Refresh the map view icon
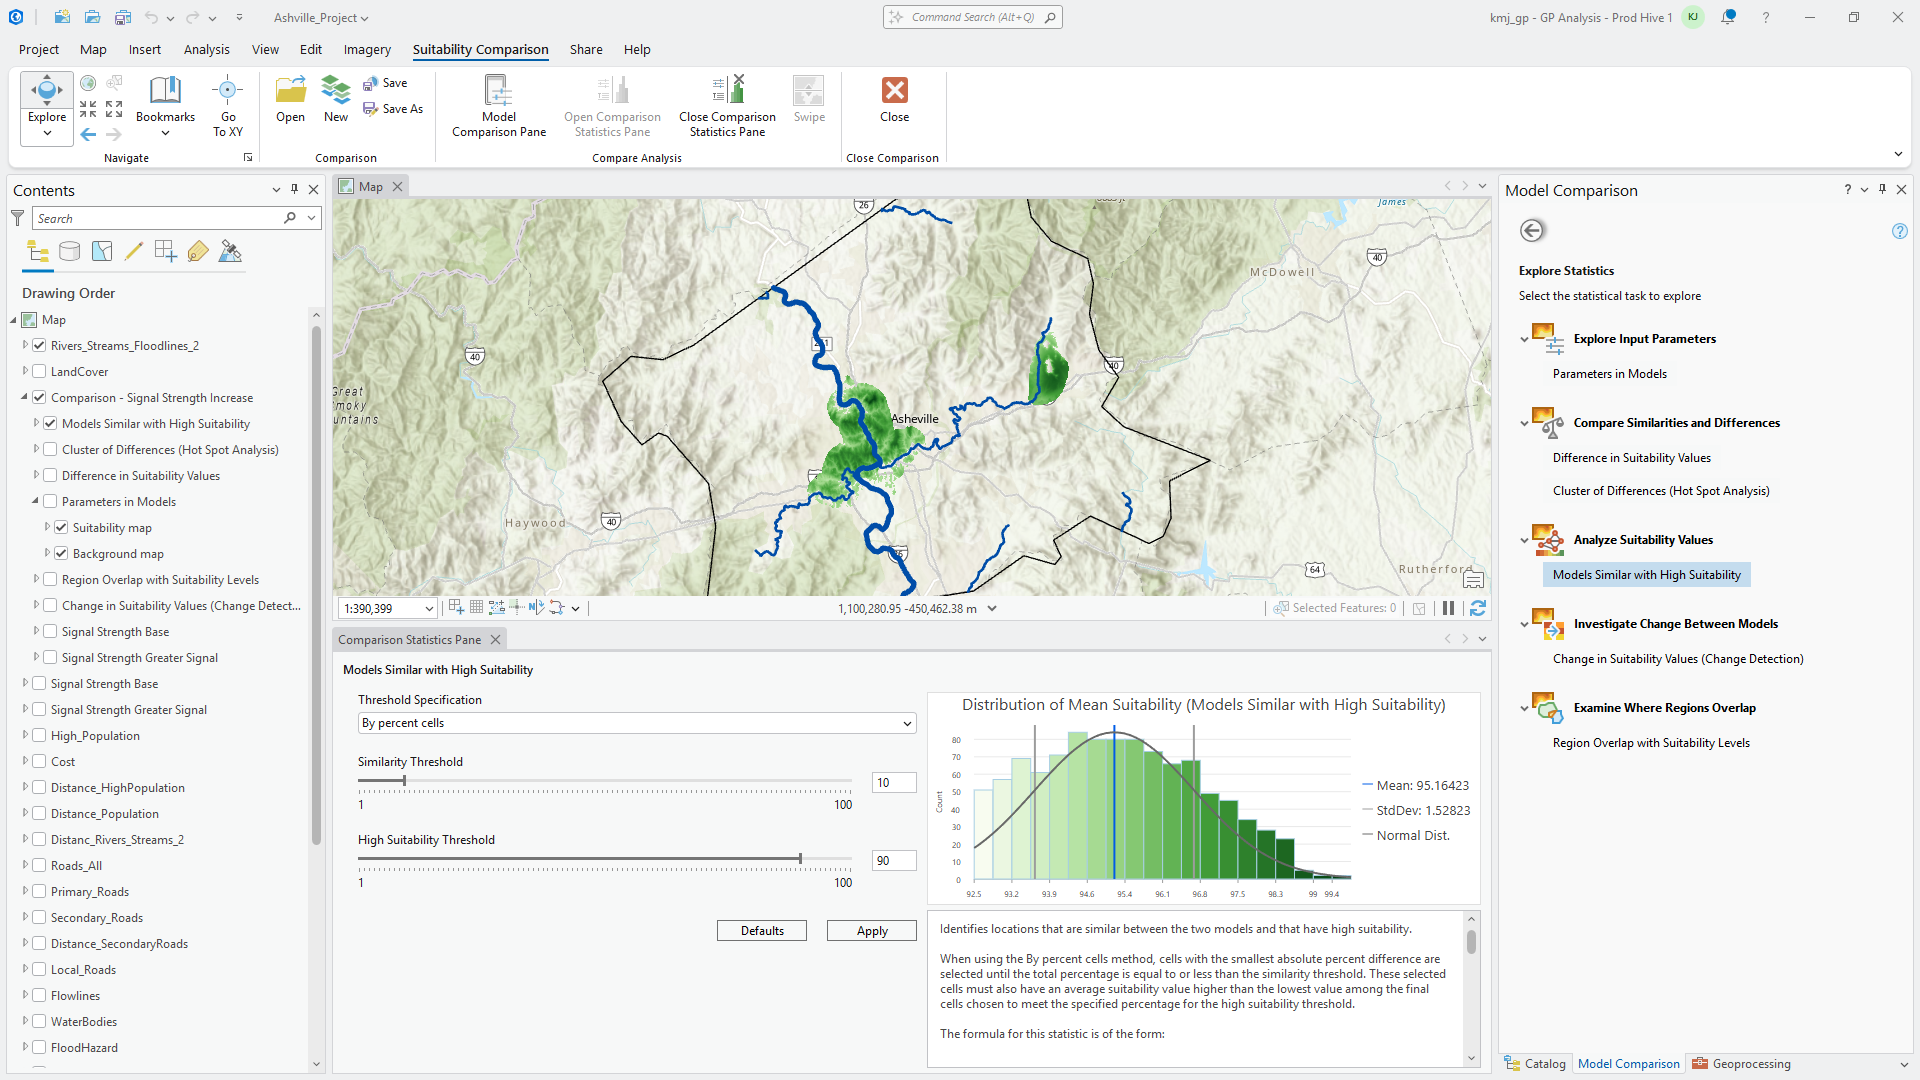 (x=1478, y=608)
